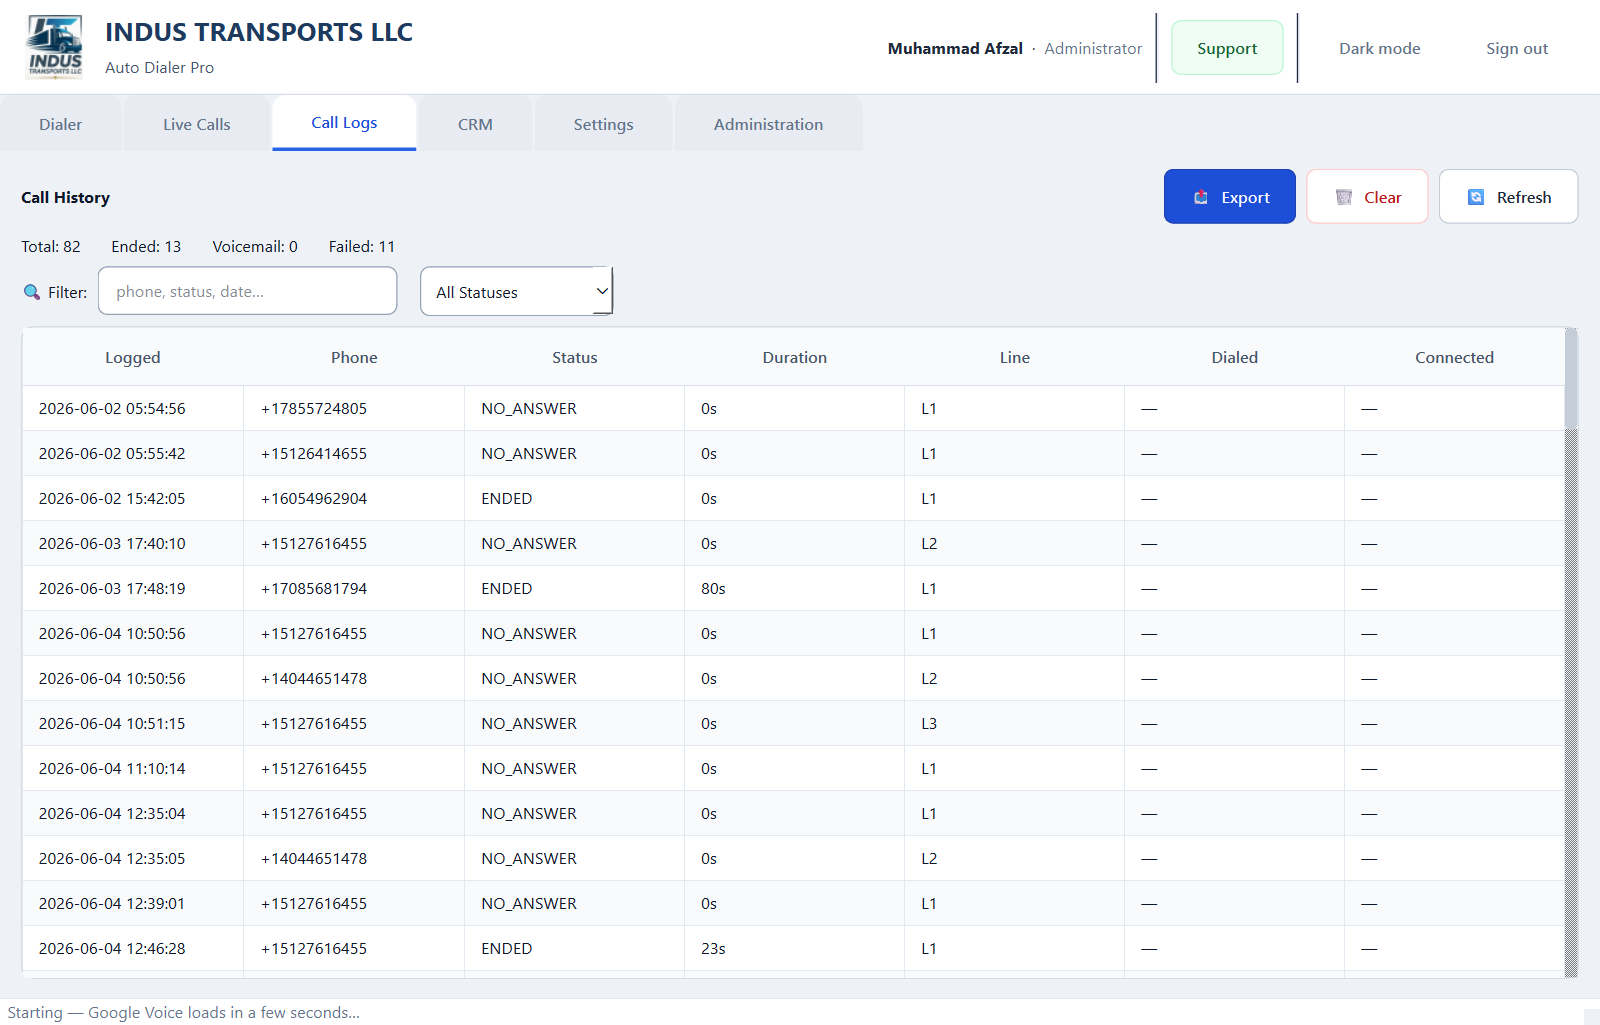
Task: Click the Voicemail: 0 counter
Action: click(x=255, y=246)
